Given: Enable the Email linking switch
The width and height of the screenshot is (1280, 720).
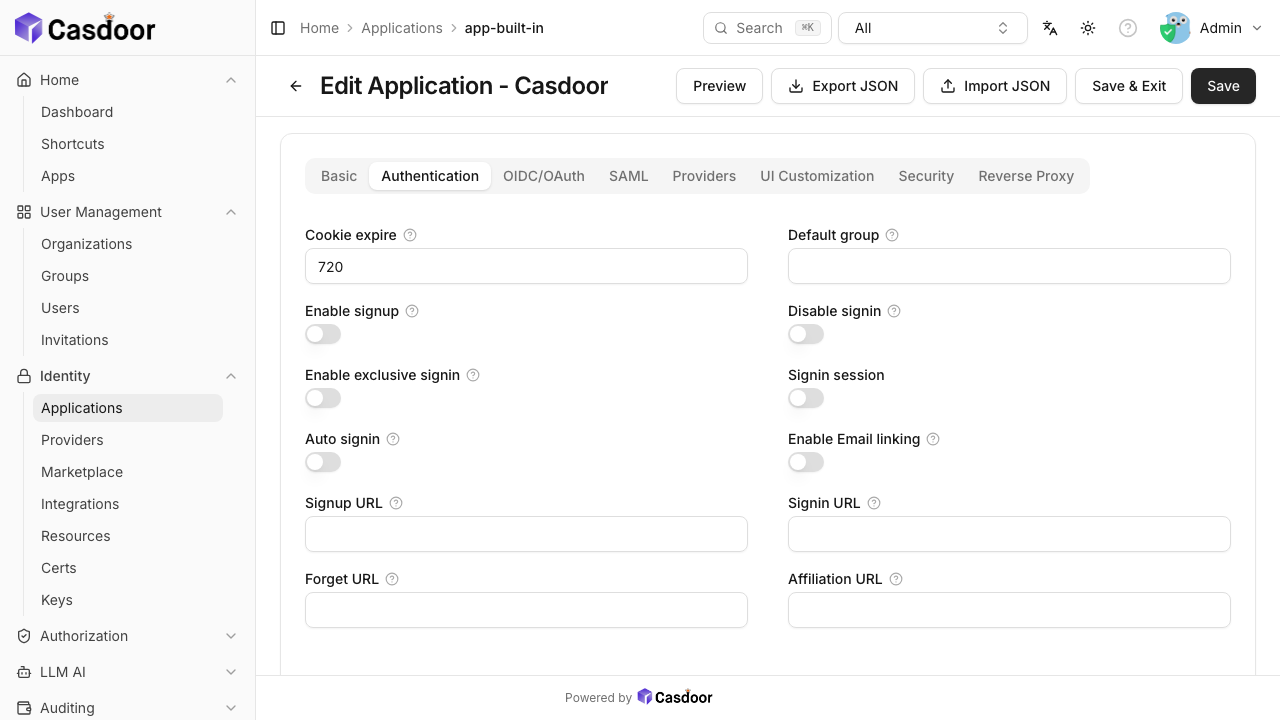Looking at the screenshot, I should click(x=806, y=462).
